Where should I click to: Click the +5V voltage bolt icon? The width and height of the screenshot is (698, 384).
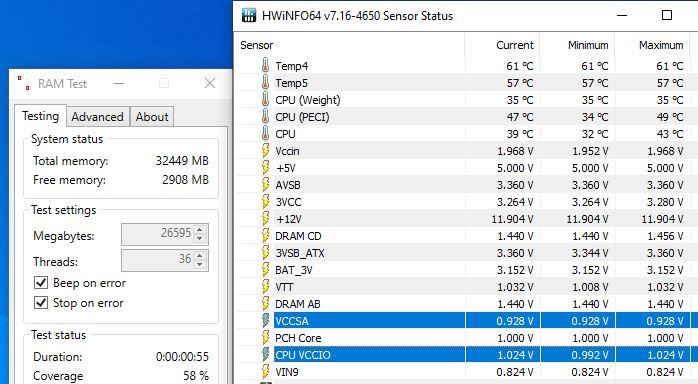click(x=265, y=168)
